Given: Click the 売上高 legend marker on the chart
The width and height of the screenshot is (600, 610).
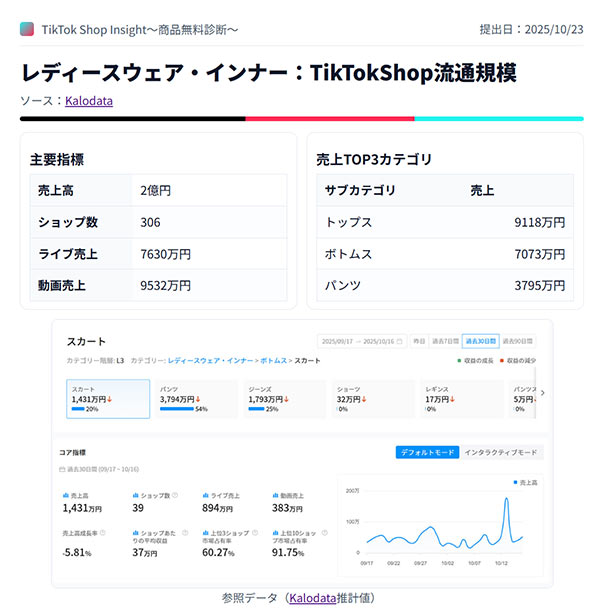Looking at the screenshot, I should click(x=514, y=483).
